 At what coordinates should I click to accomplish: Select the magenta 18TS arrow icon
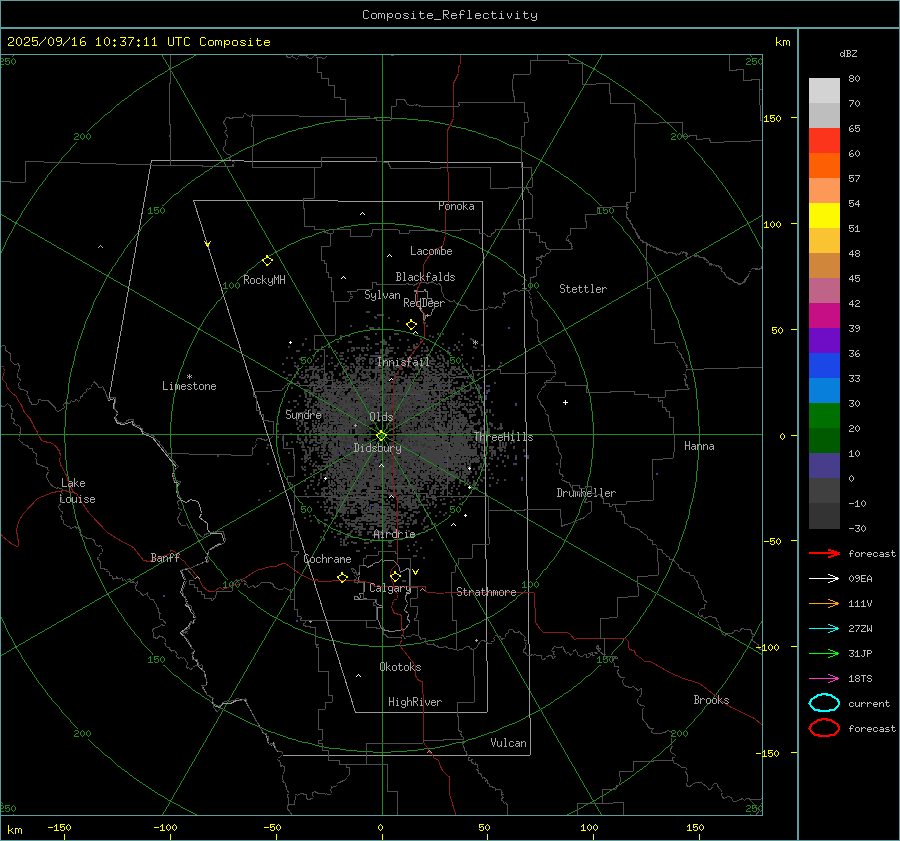click(x=824, y=678)
